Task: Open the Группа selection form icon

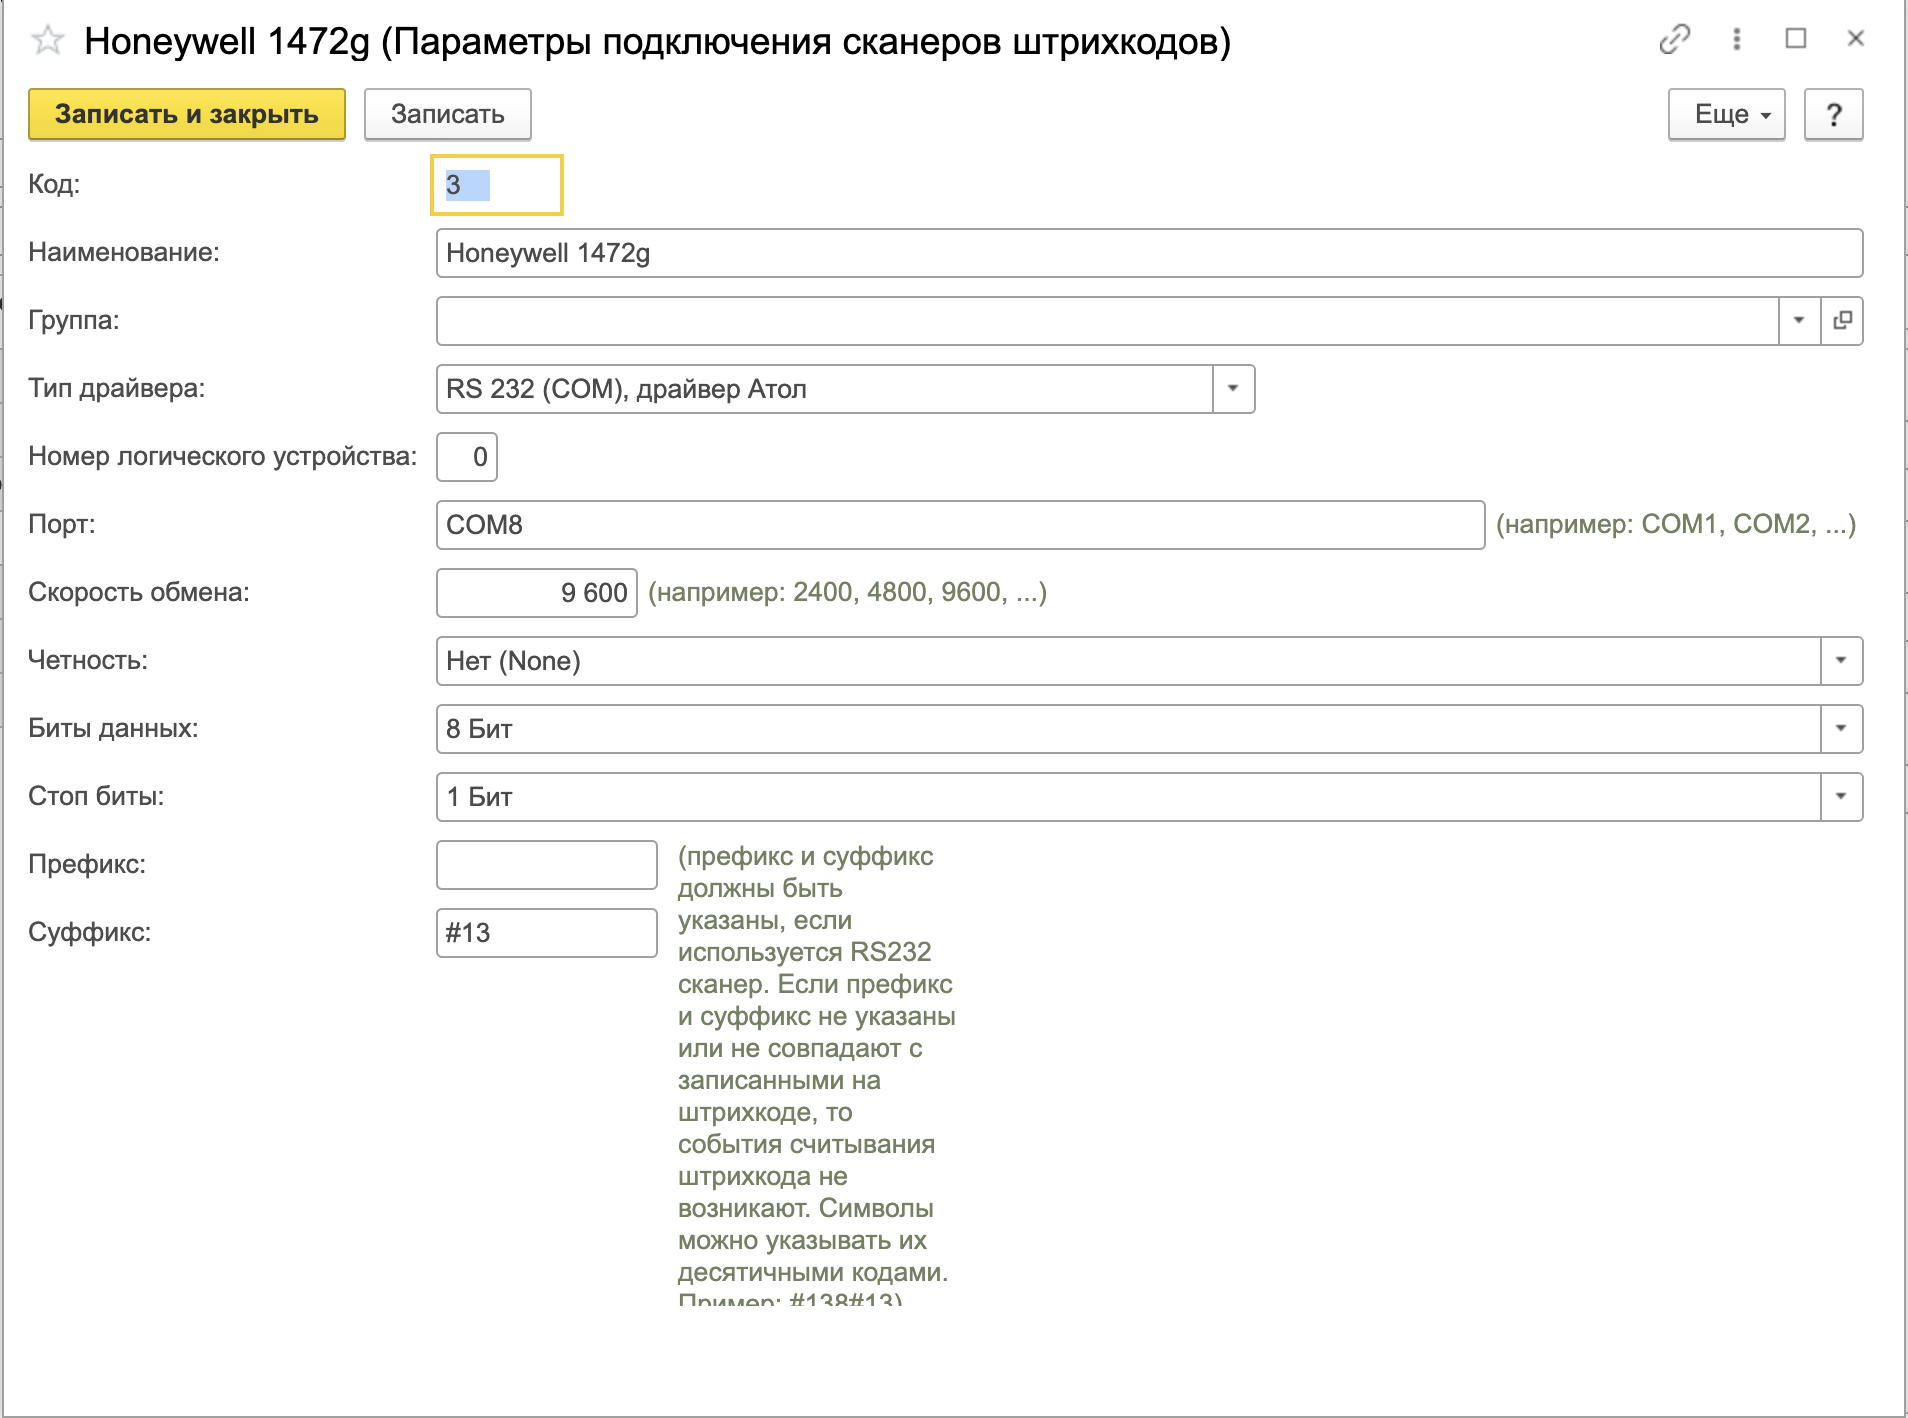Action: (1842, 321)
